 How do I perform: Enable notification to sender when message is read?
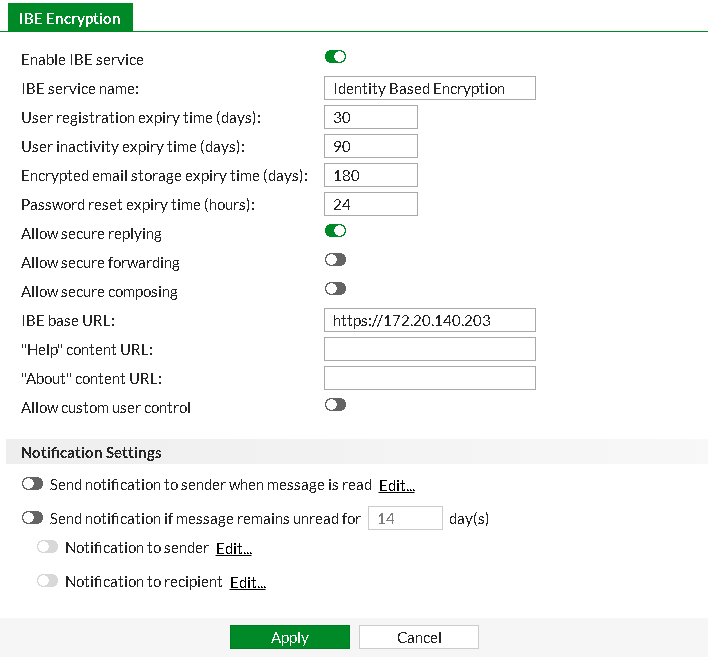click(x=33, y=484)
